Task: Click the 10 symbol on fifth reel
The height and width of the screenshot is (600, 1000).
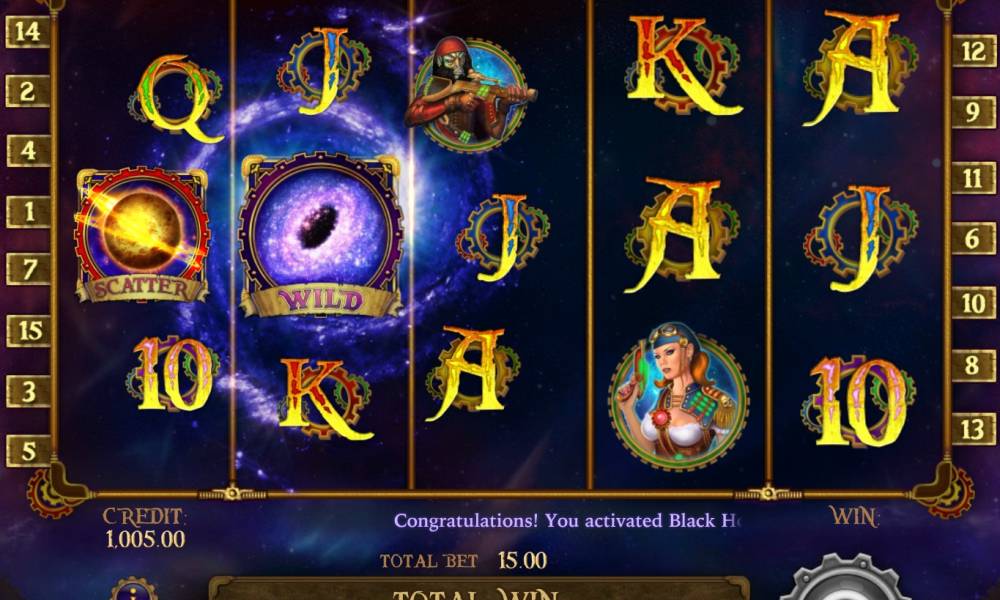Action: pos(858,401)
